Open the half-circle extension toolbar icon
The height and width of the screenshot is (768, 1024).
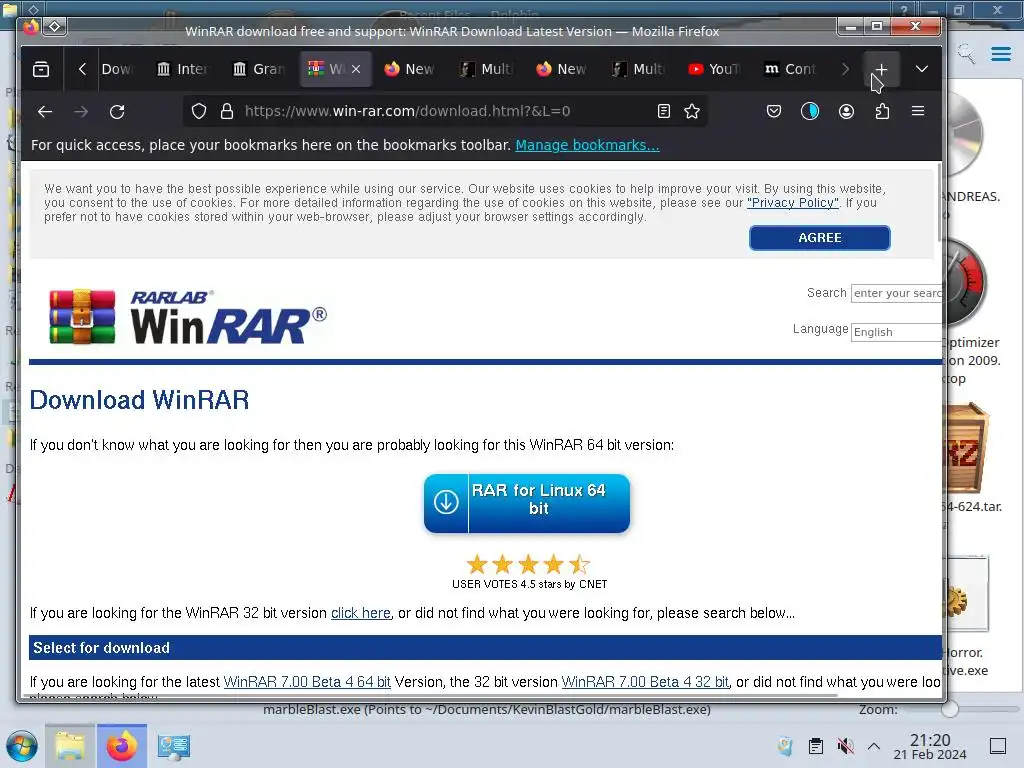[810, 112]
